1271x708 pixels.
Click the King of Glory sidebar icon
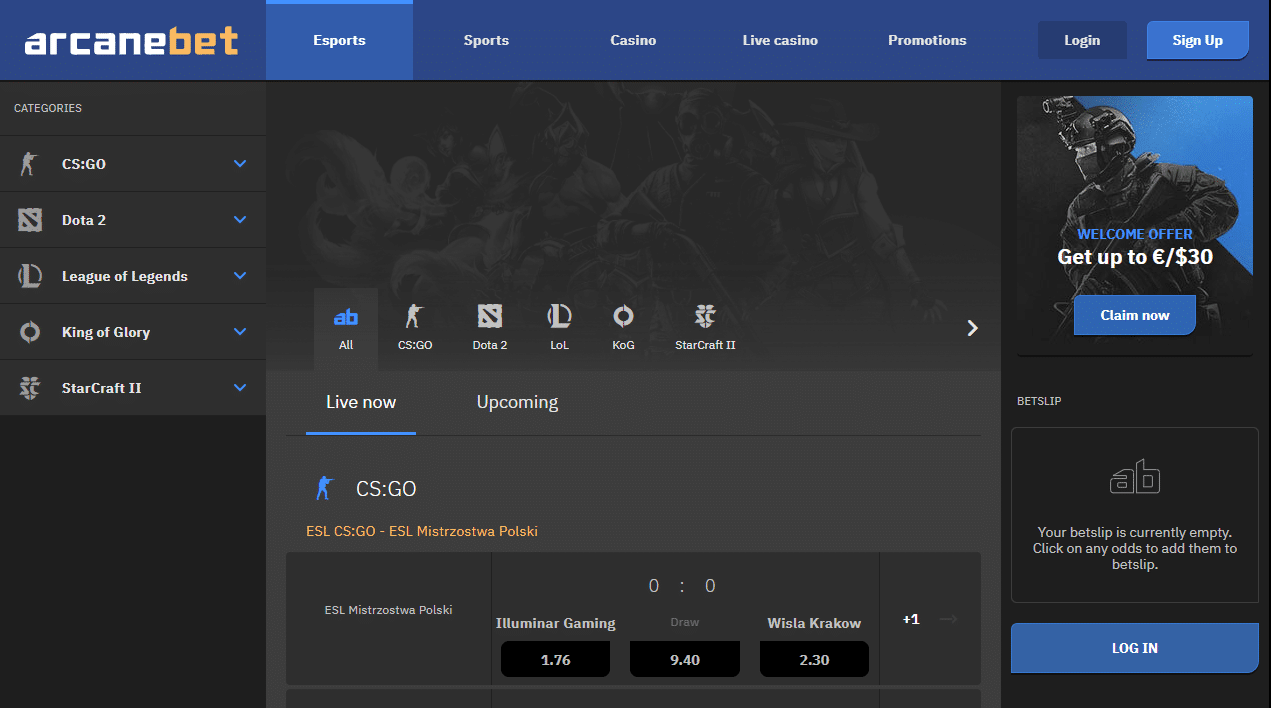tap(30, 332)
